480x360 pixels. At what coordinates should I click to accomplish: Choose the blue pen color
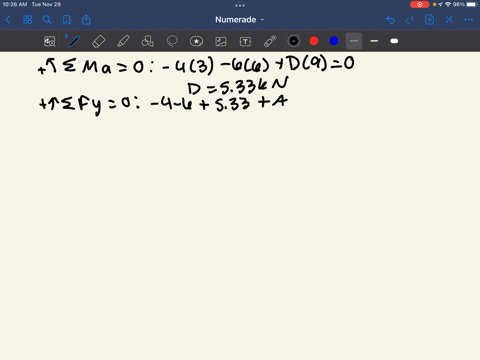point(334,41)
